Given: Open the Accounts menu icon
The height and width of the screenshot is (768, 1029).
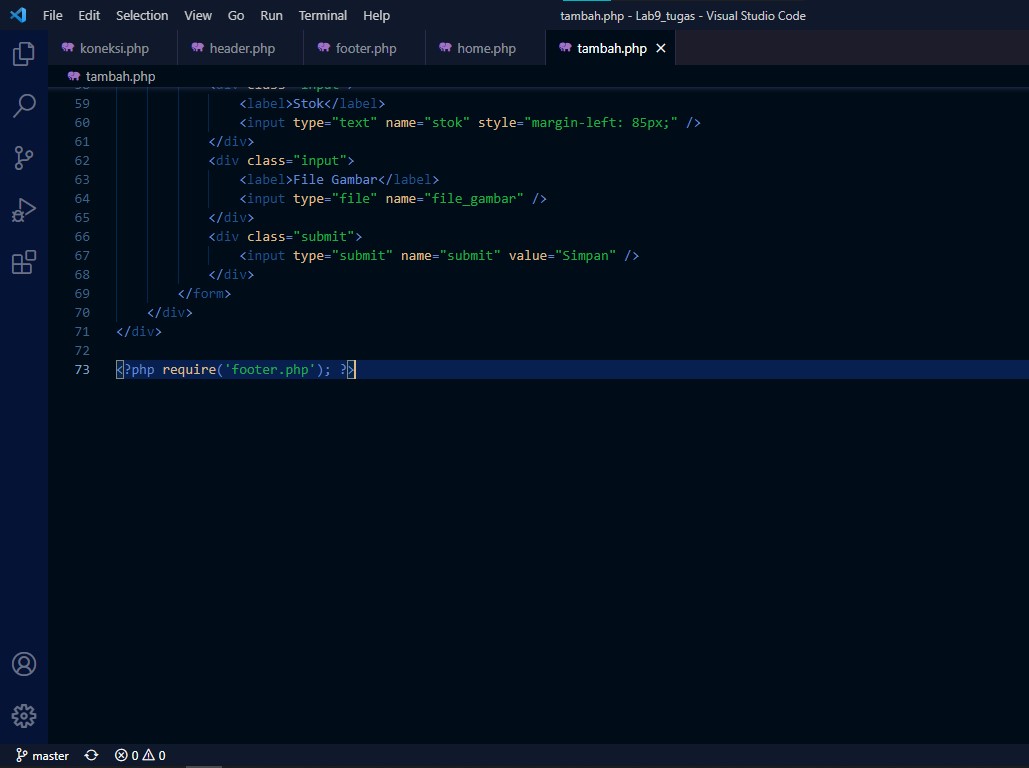Looking at the screenshot, I should click(24, 664).
